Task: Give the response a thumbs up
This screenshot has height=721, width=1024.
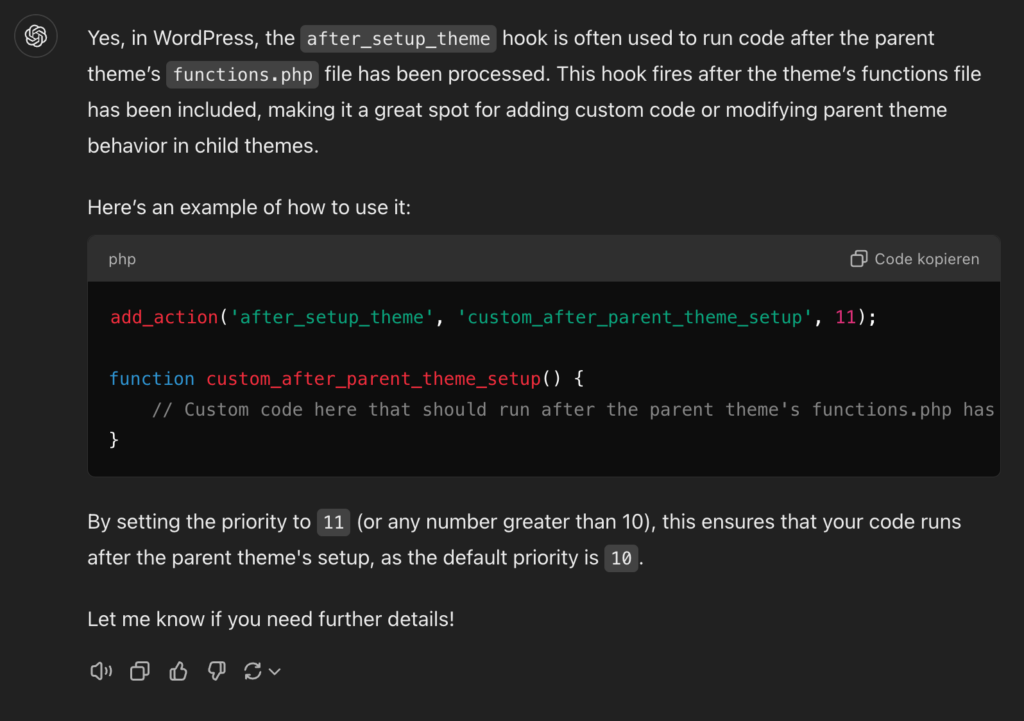Action: 179,671
